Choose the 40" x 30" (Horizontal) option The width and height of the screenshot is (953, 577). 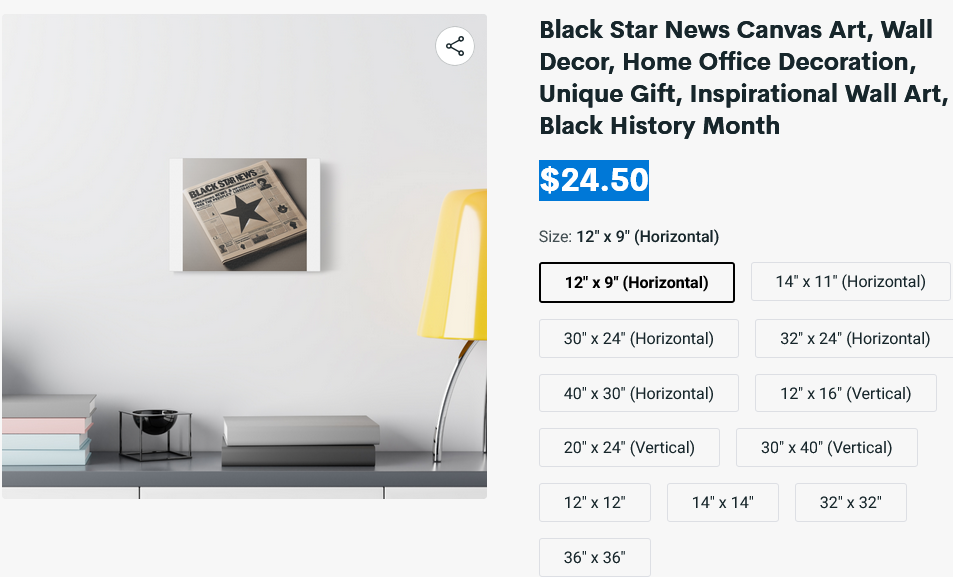point(639,393)
